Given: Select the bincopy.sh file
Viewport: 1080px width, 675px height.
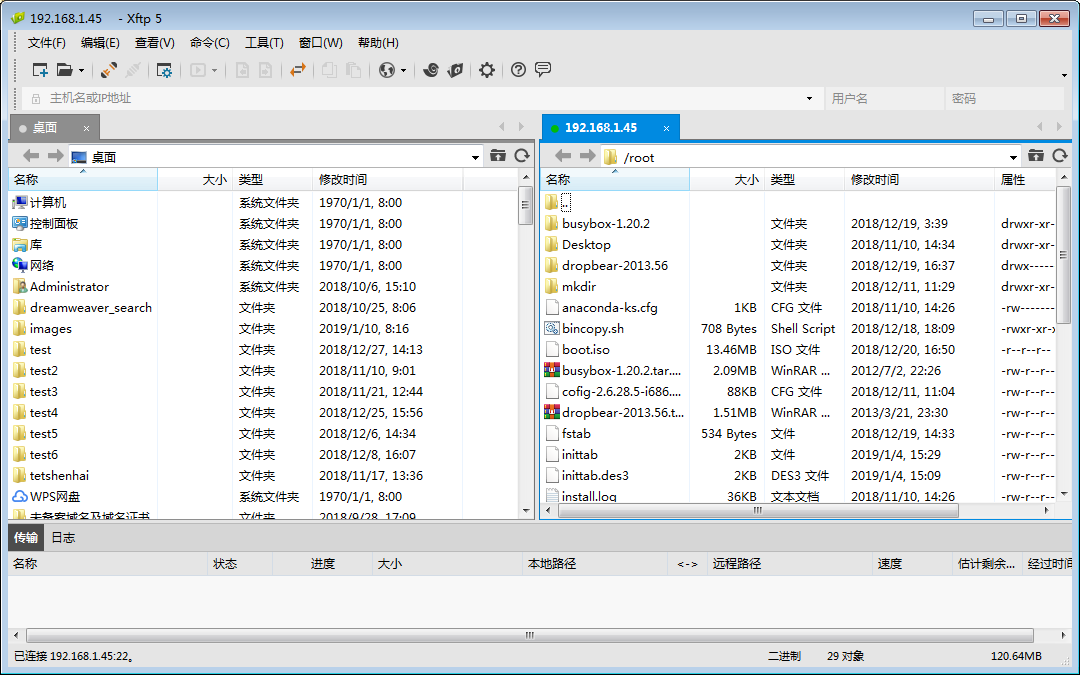Looking at the screenshot, I should point(585,329).
